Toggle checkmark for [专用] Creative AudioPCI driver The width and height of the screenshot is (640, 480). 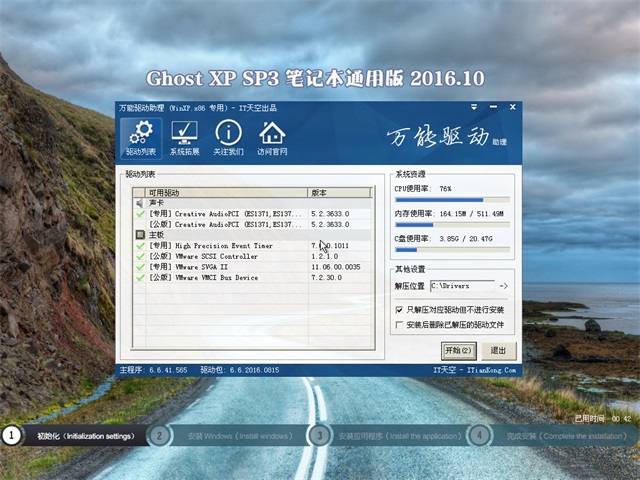click(140, 213)
